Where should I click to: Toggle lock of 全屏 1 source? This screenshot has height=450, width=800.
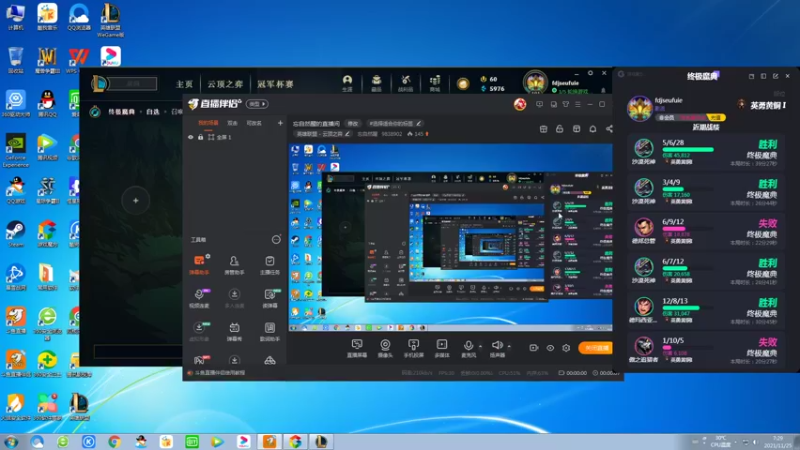point(201,137)
